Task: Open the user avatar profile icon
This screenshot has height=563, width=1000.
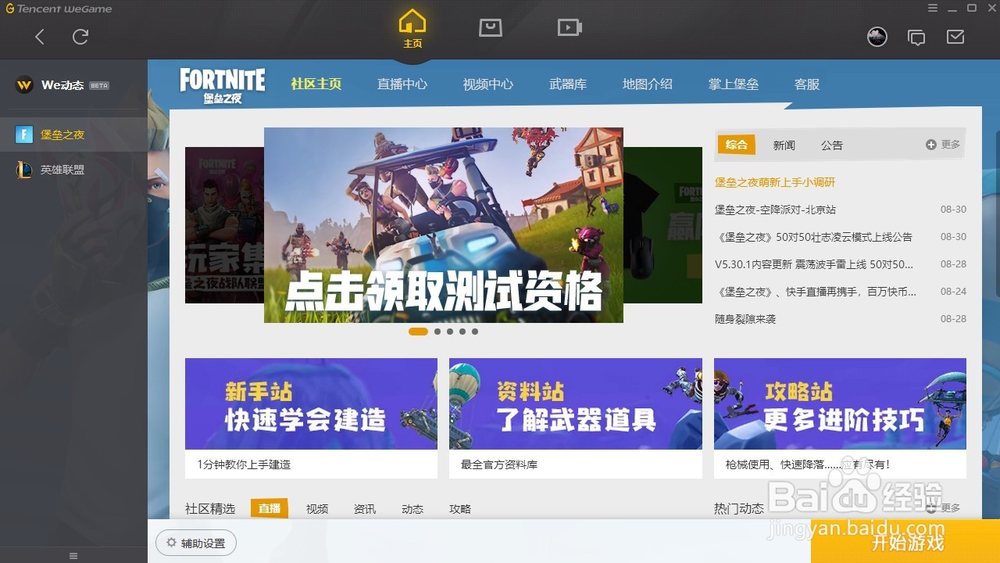Action: point(877,37)
